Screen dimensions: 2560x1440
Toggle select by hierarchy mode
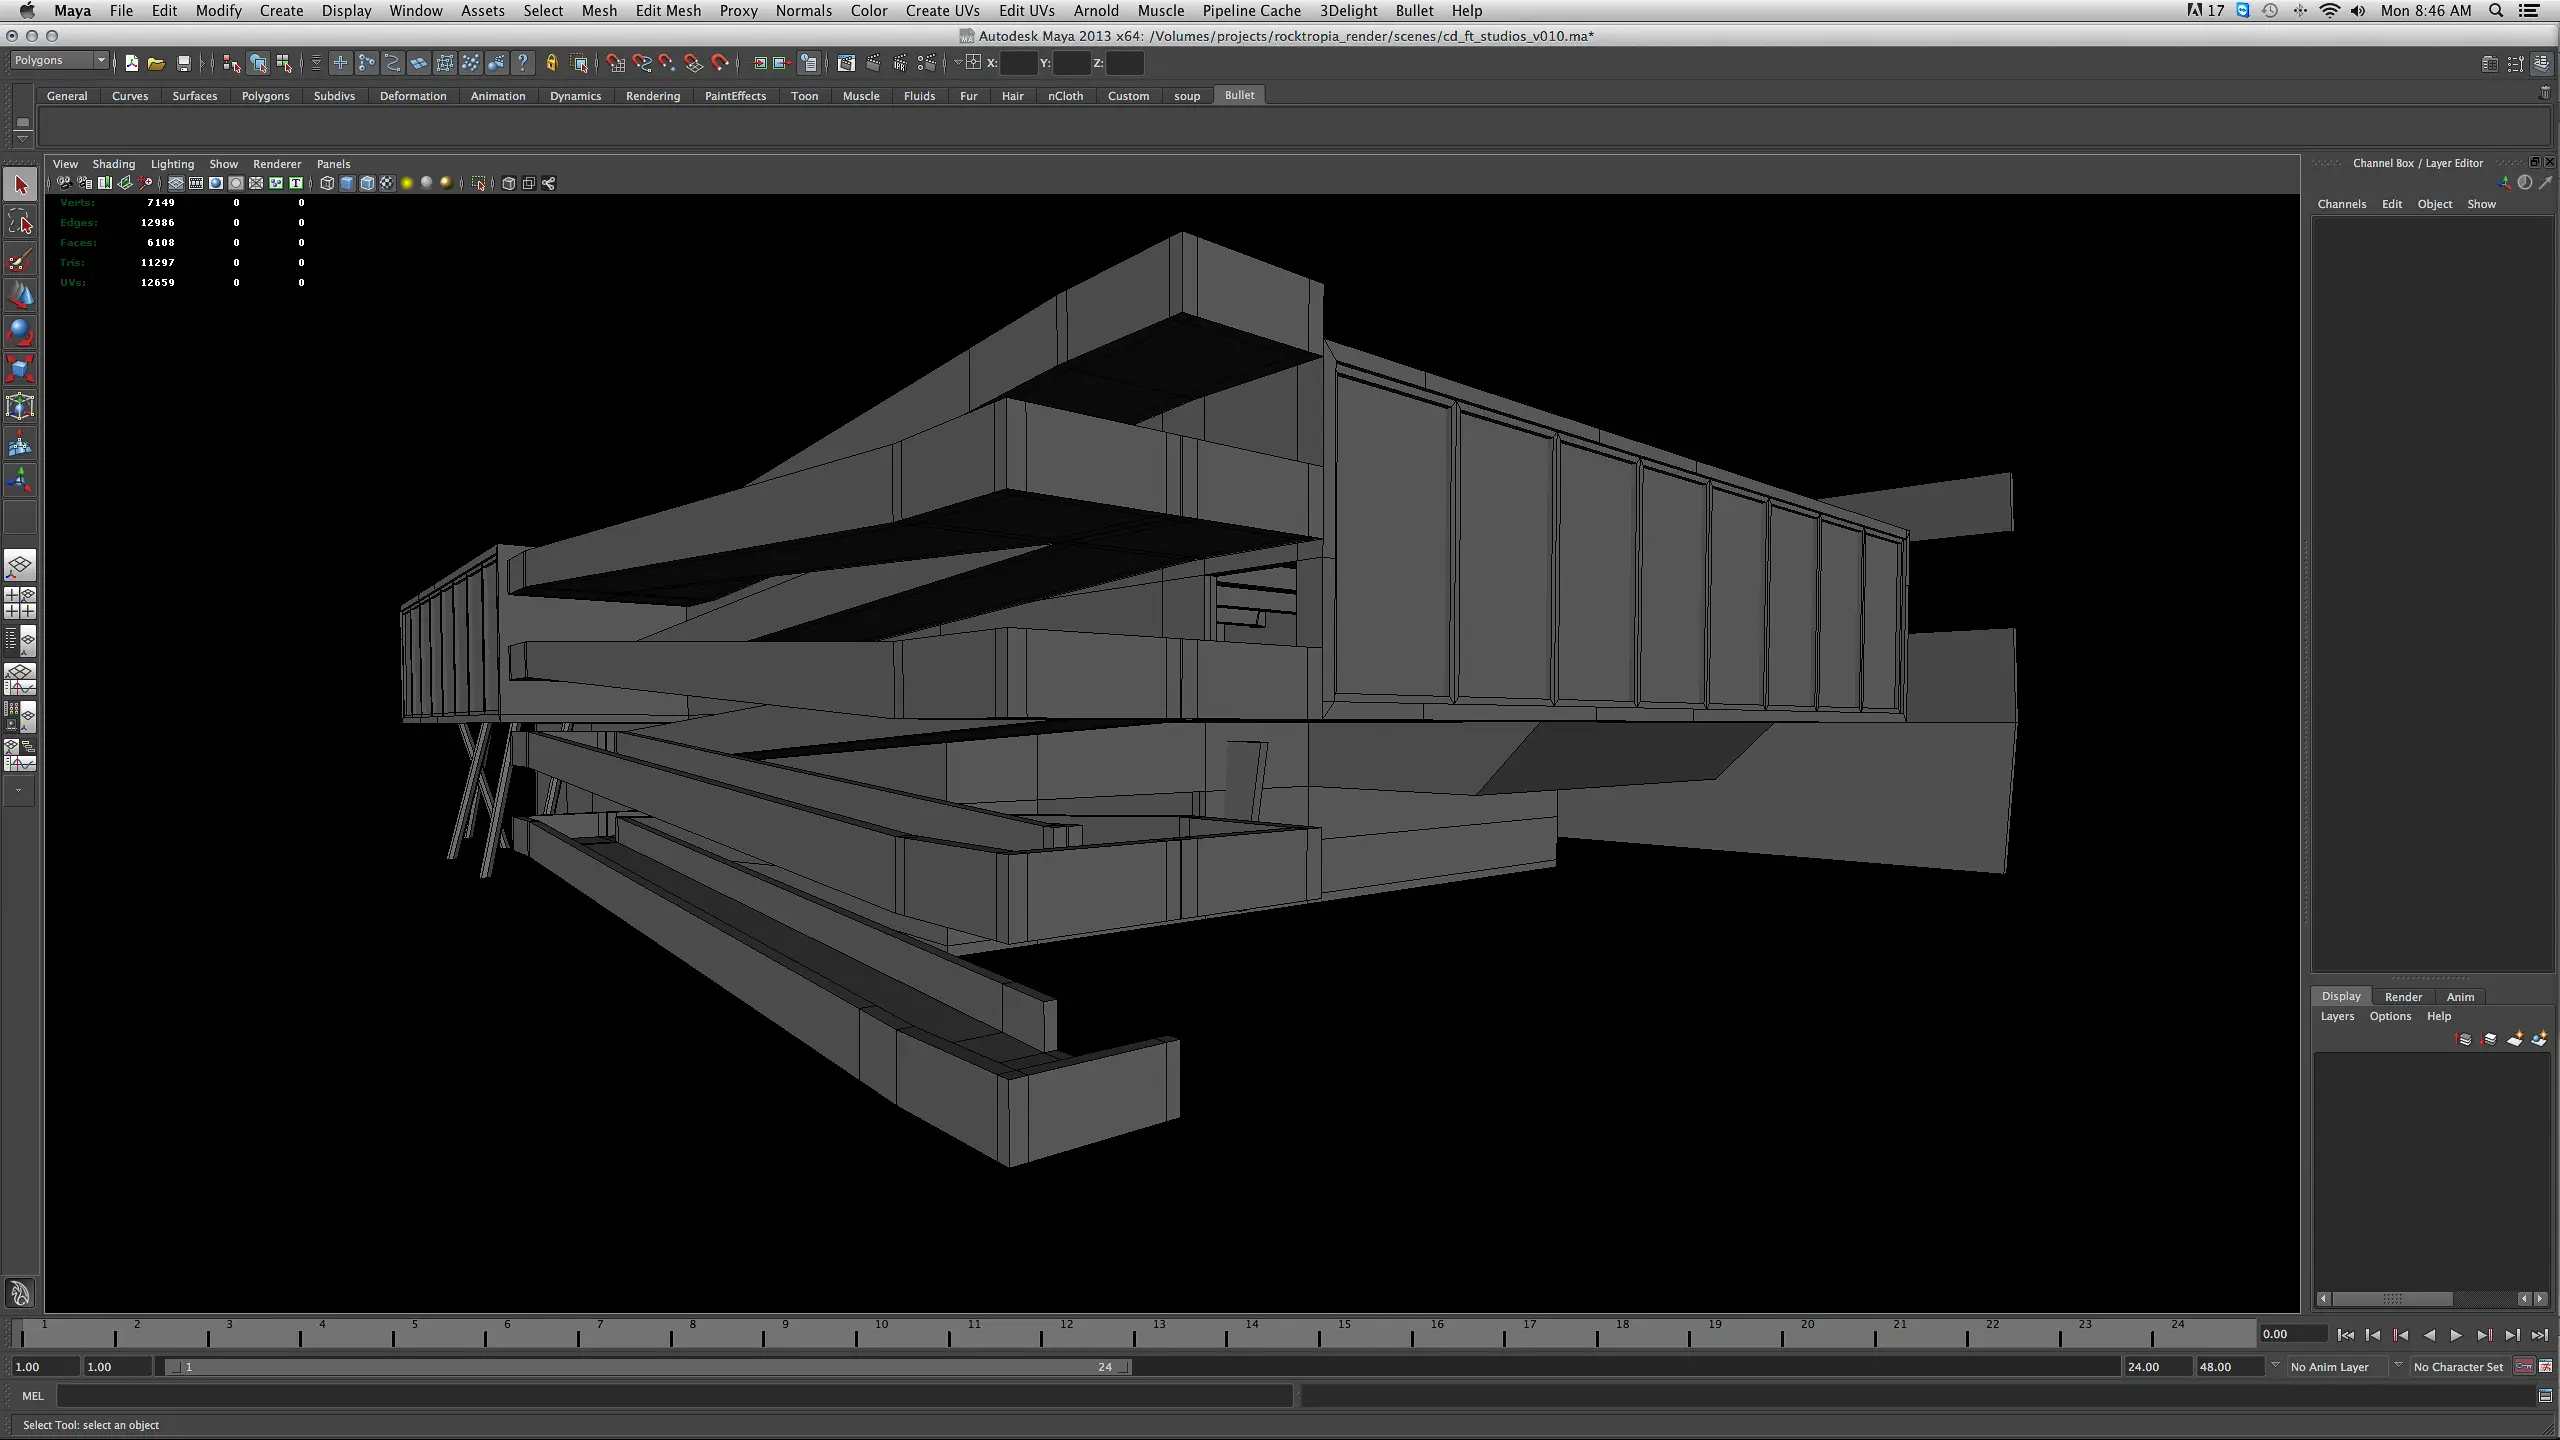[x=232, y=63]
